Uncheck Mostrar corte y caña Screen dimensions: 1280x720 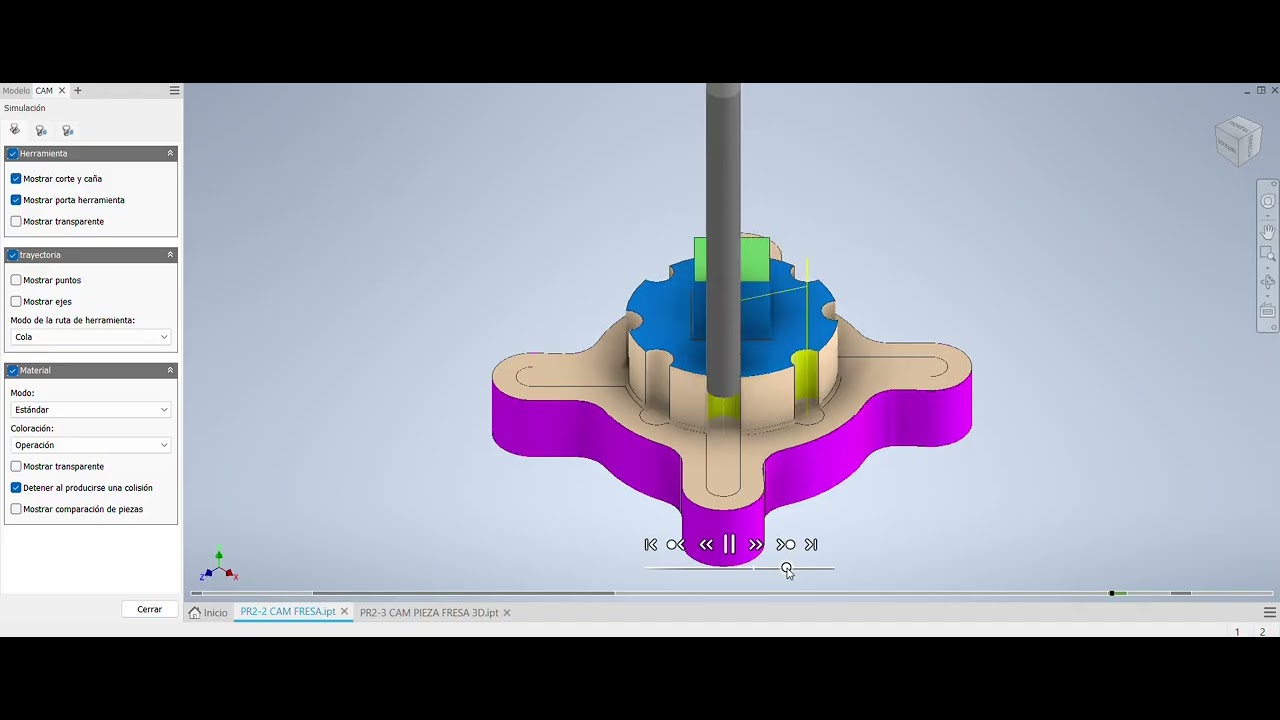(x=16, y=179)
